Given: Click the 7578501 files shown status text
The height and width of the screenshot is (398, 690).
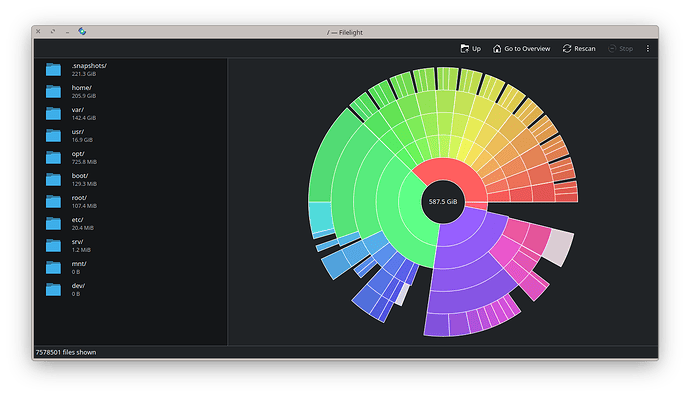Looking at the screenshot, I should point(66,352).
